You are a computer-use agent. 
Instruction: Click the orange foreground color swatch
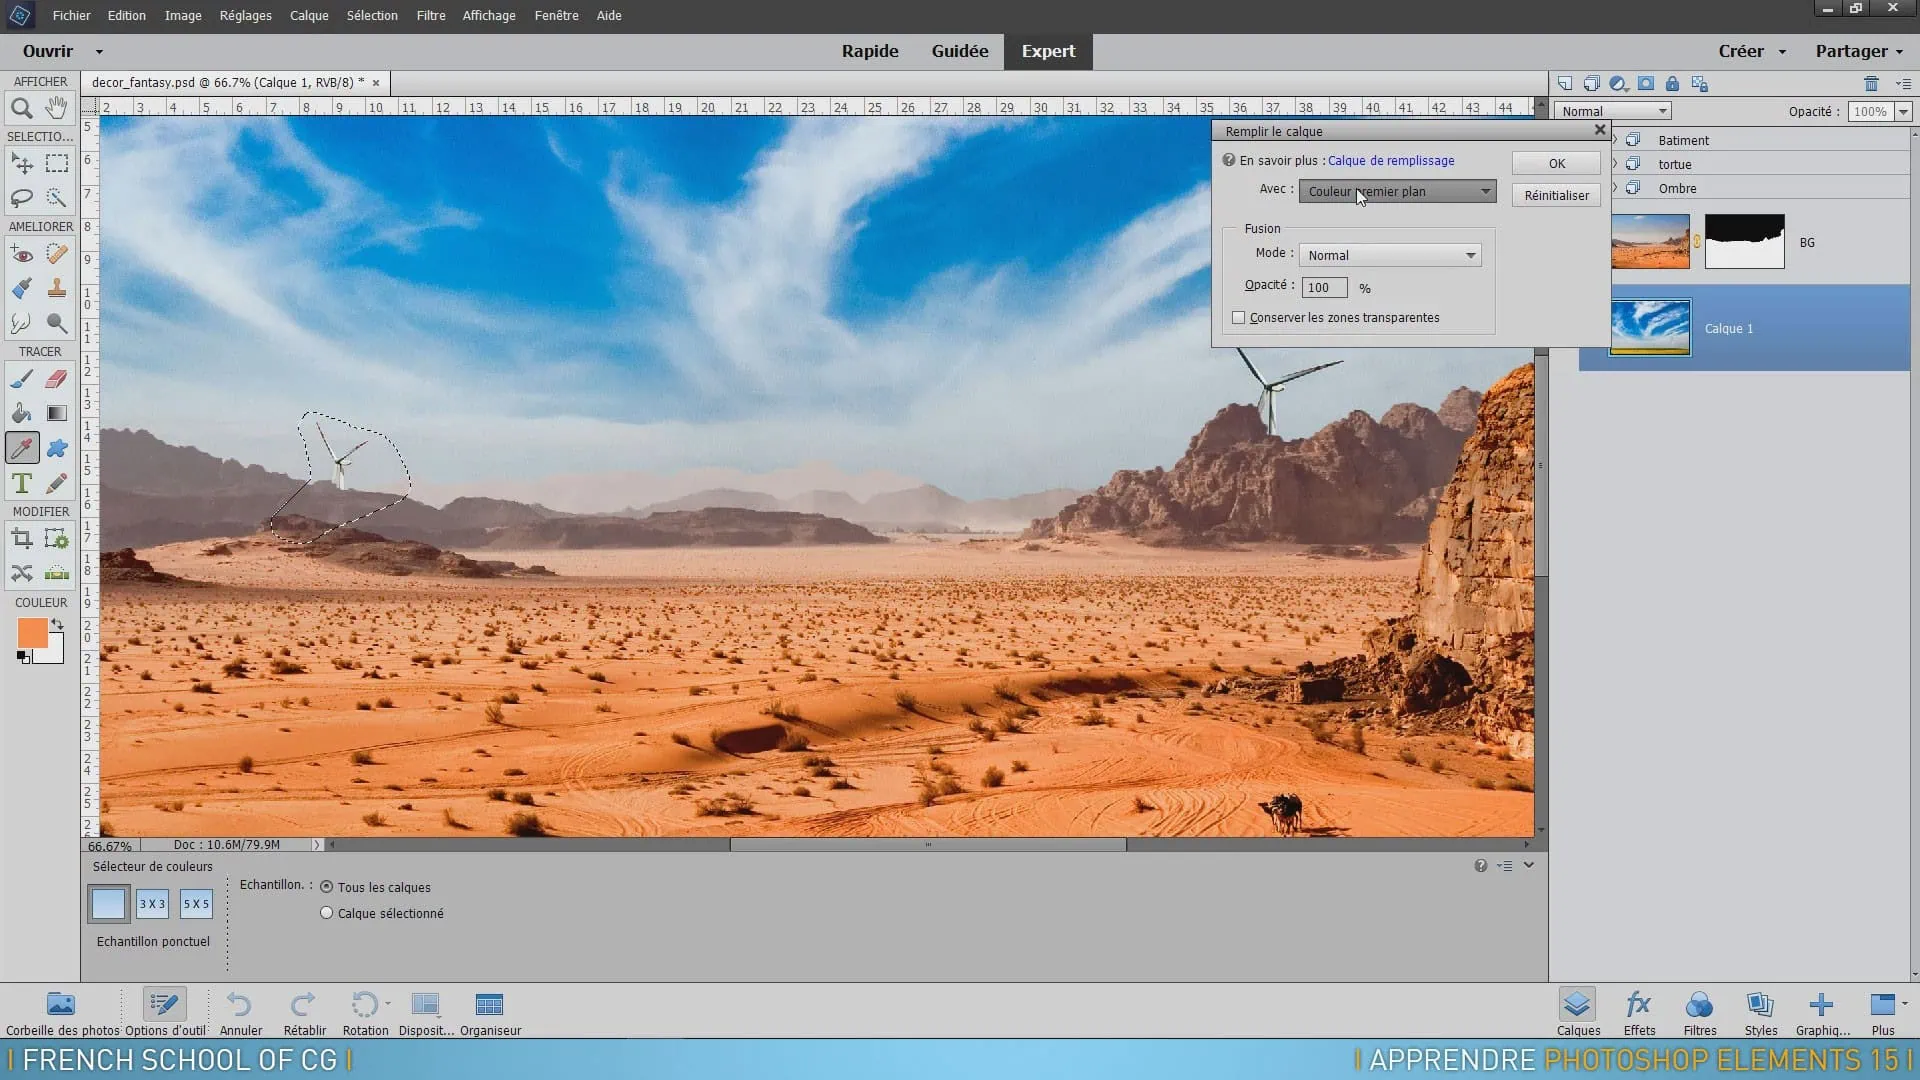pyautogui.click(x=32, y=633)
